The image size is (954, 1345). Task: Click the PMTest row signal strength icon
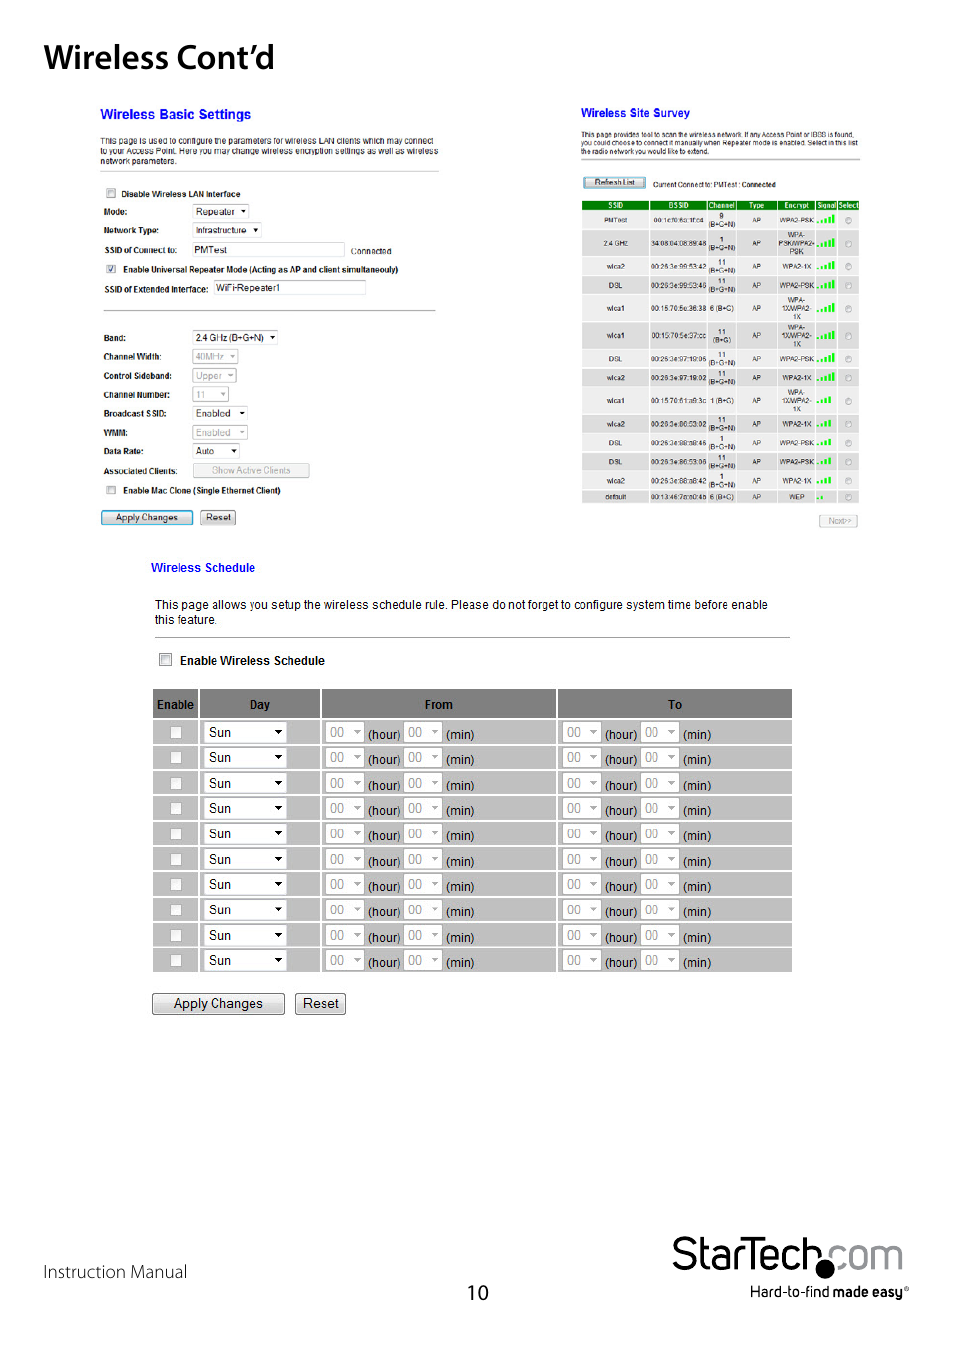point(826,219)
